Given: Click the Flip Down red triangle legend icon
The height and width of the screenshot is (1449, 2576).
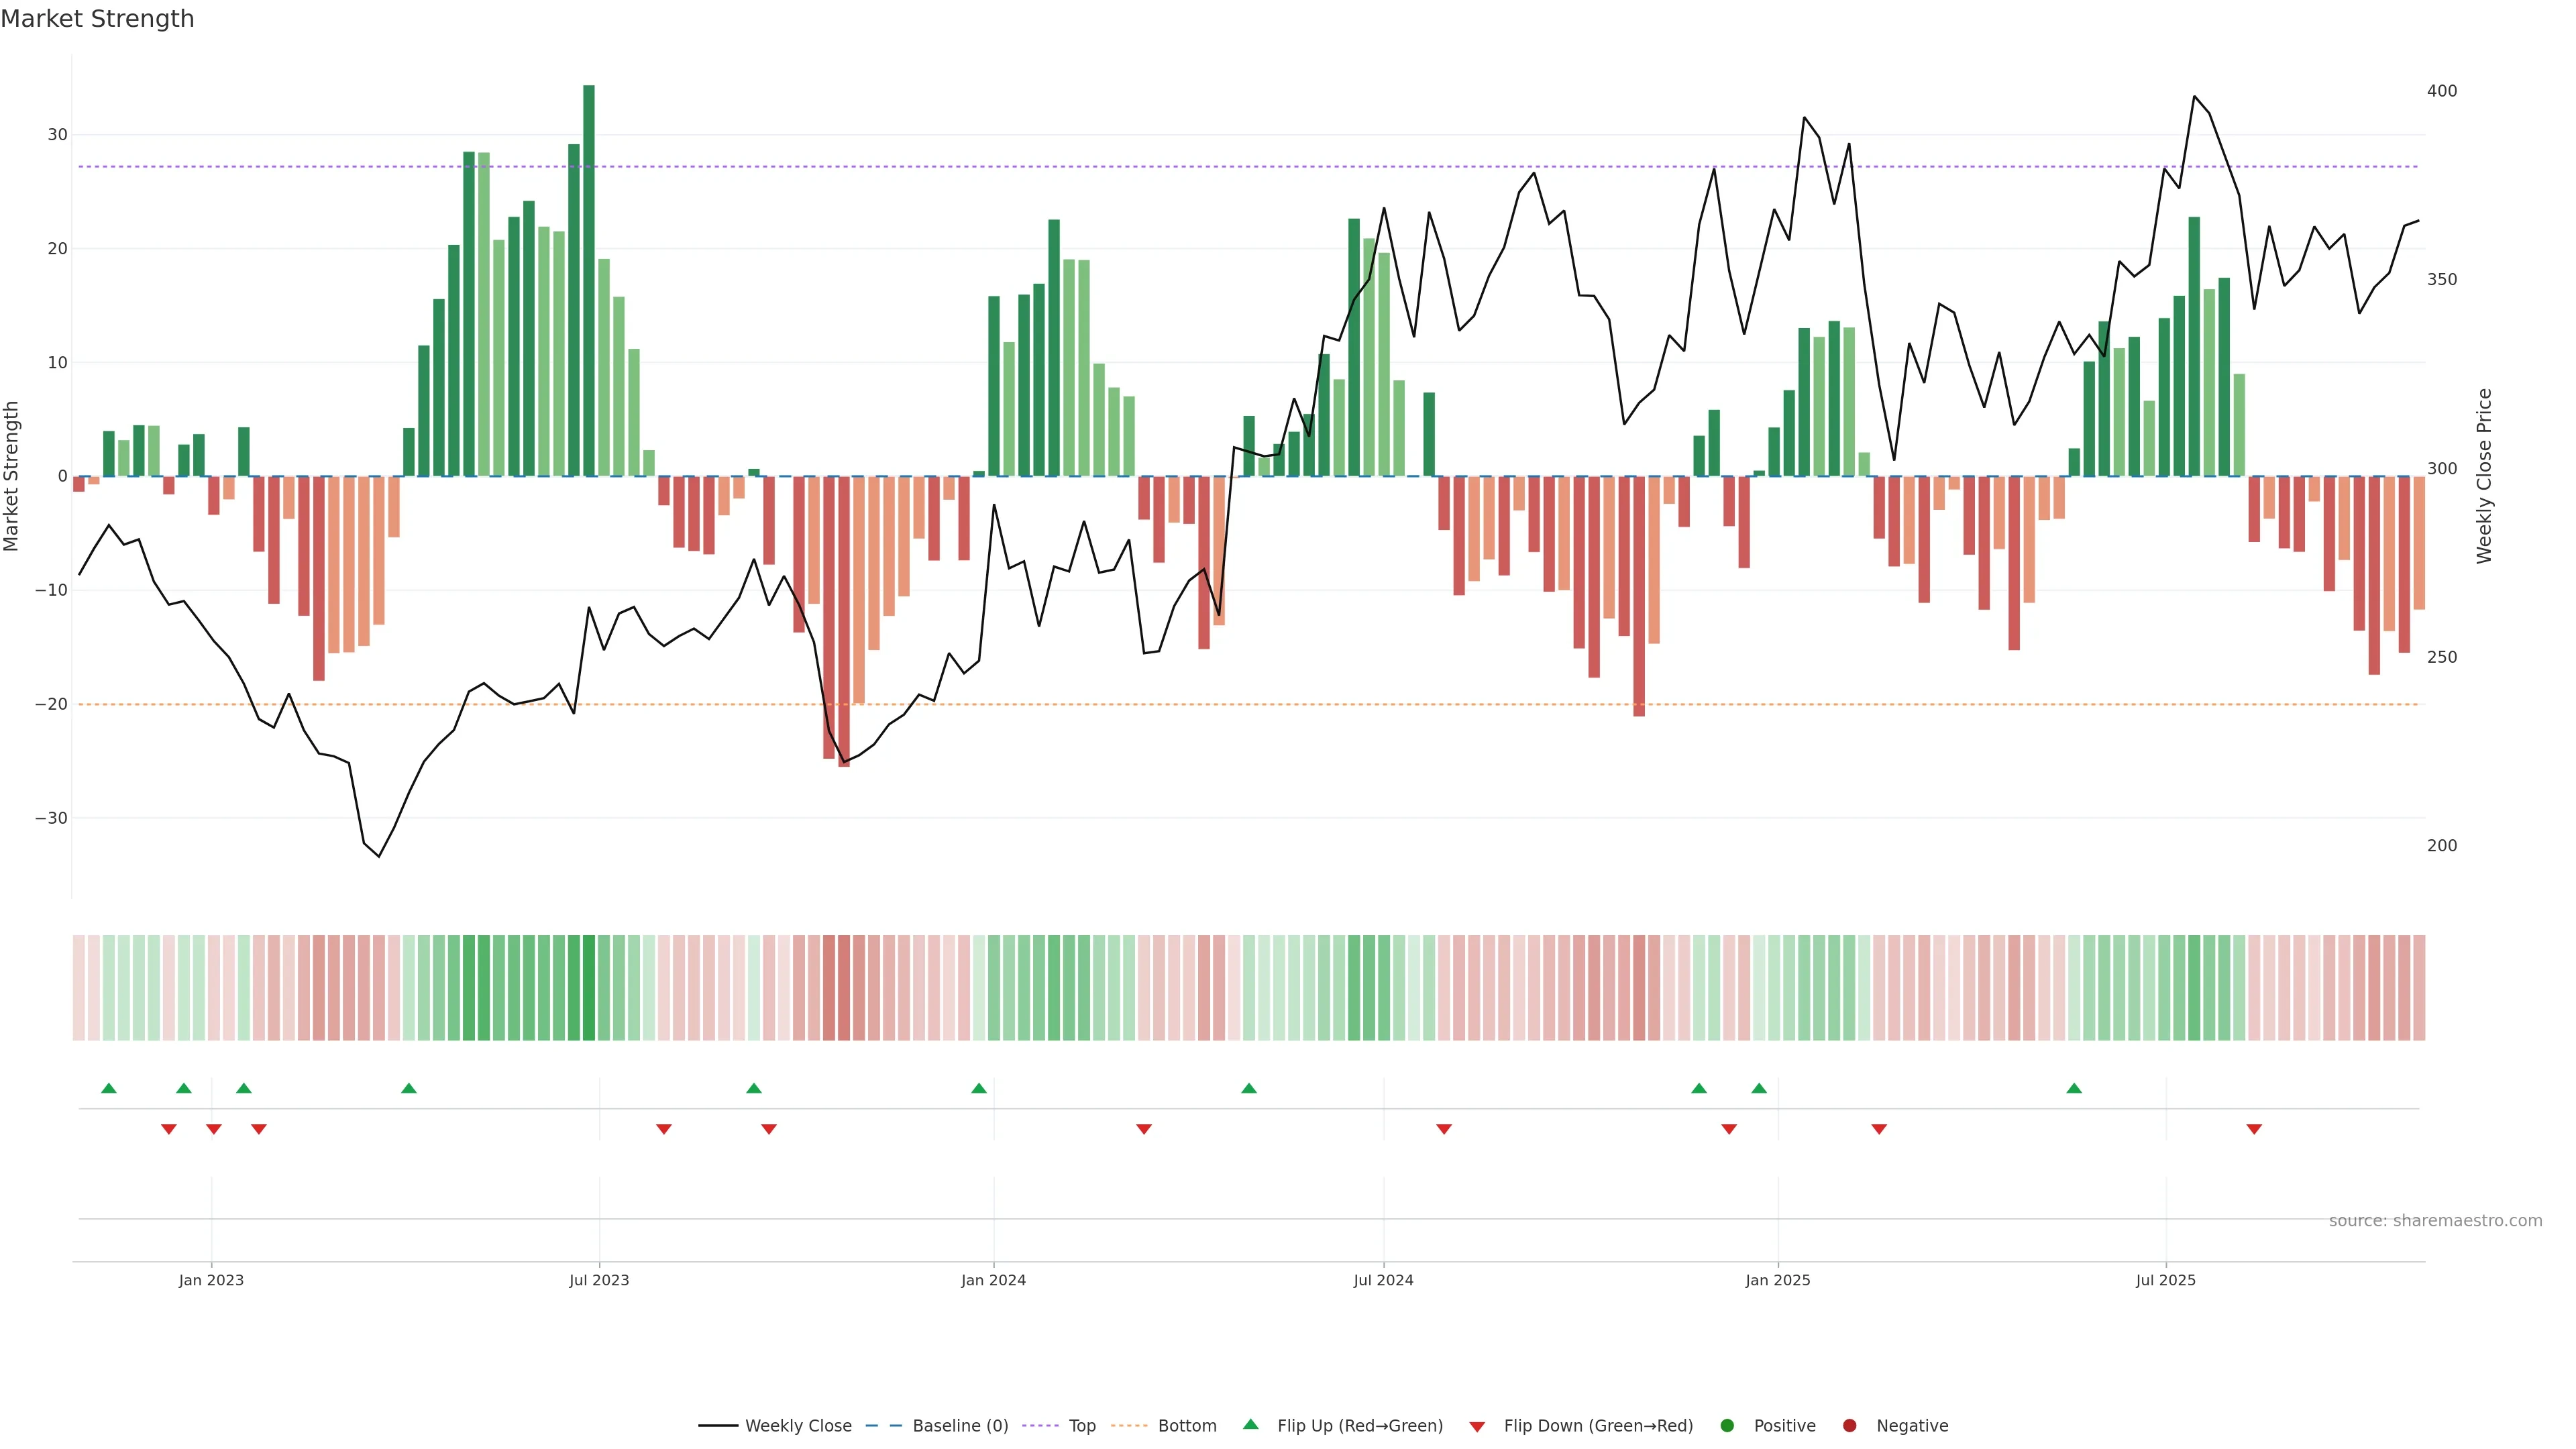Looking at the screenshot, I should click(x=1477, y=1426).
